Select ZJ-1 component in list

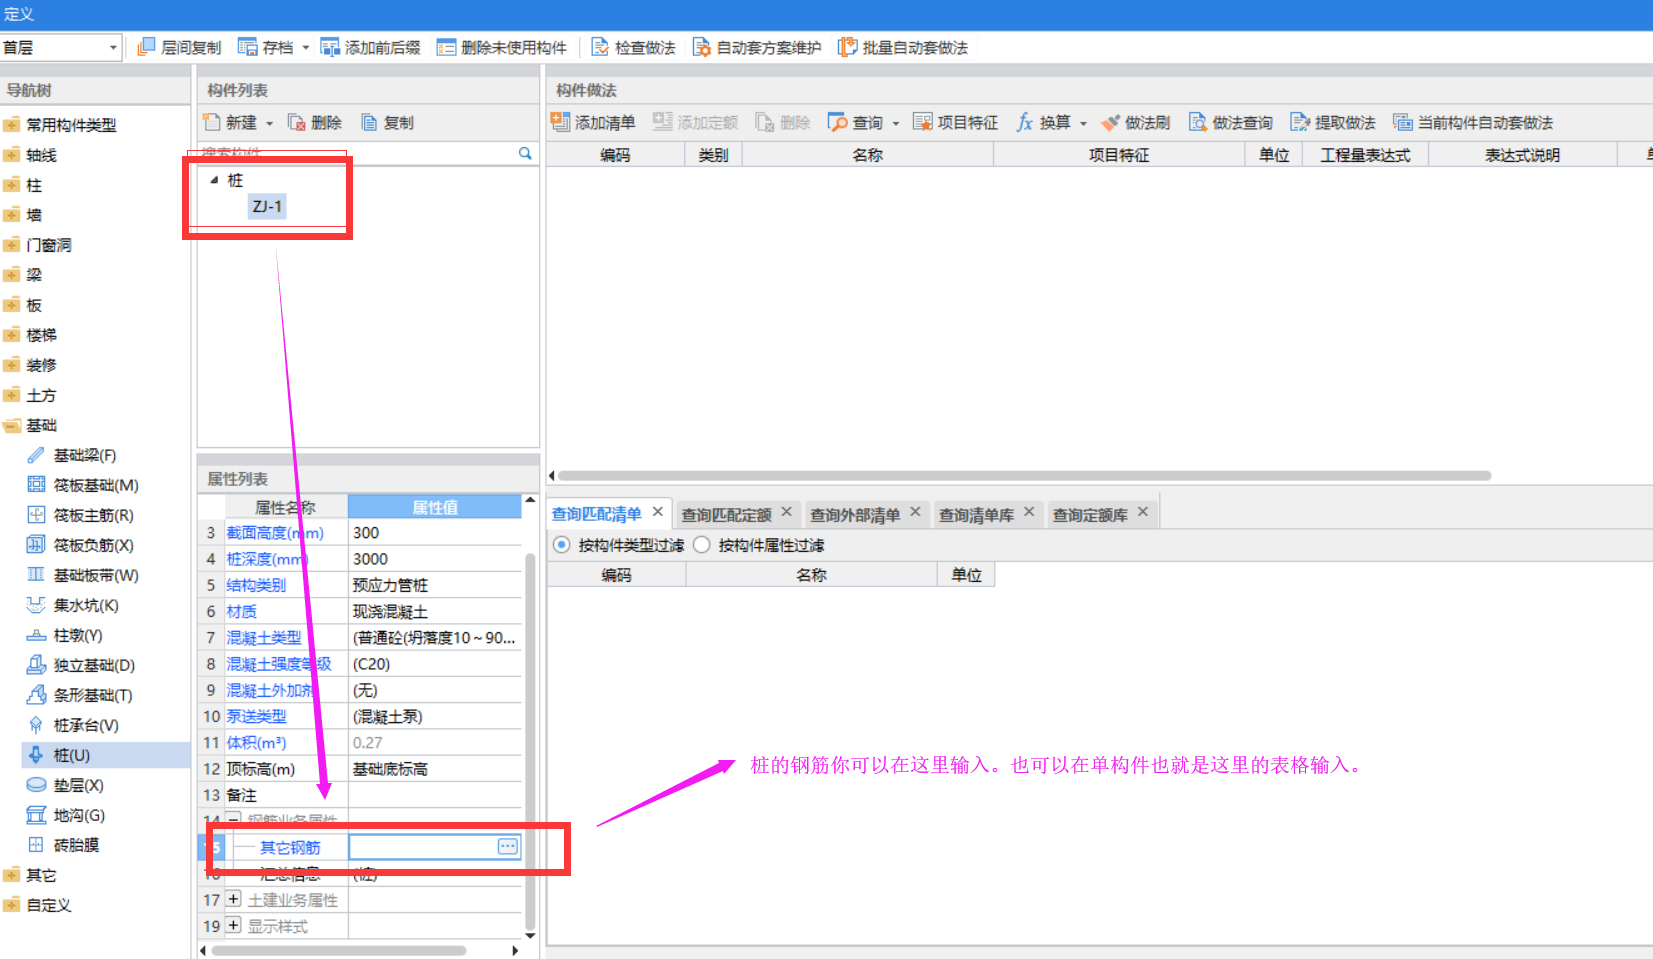(x=267, y=206)
